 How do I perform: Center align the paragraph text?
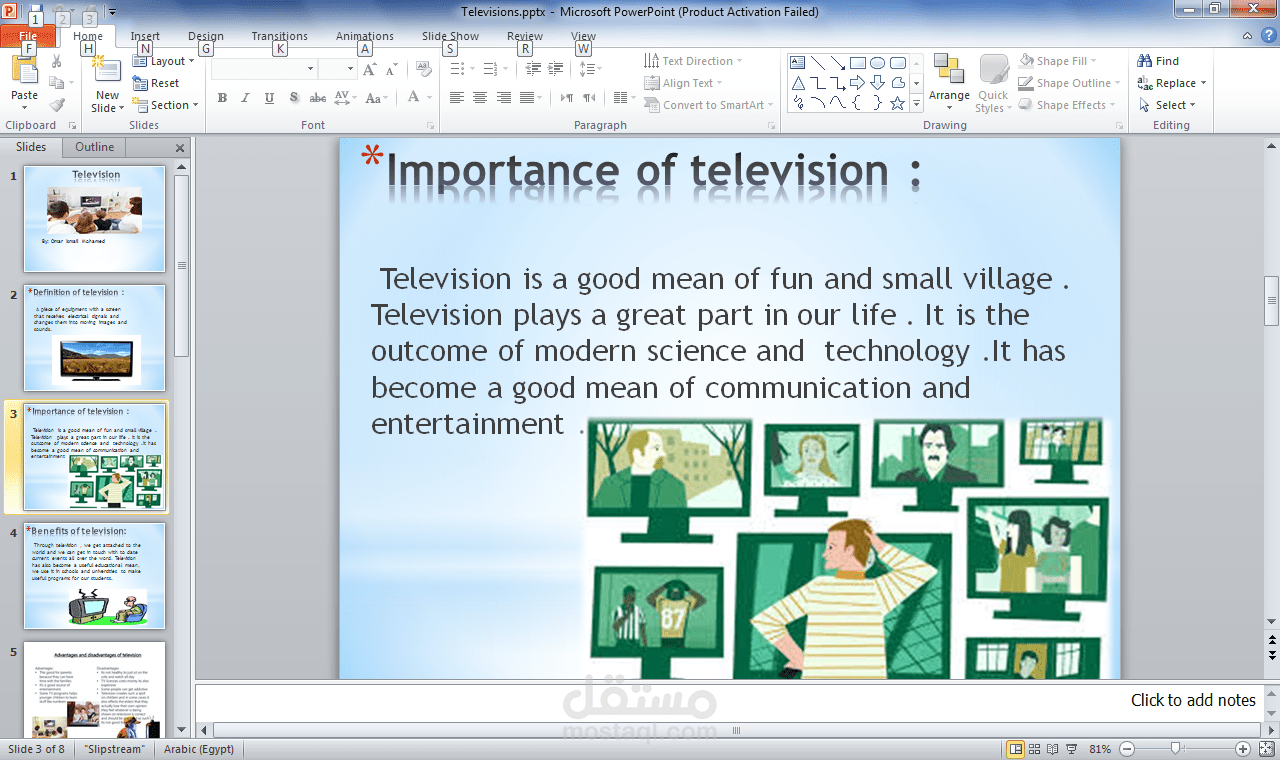pos(479,96)
